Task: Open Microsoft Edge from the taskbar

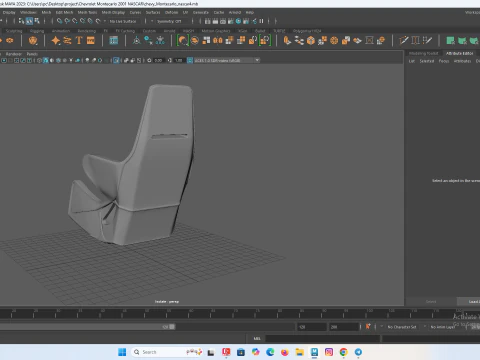Action: click(270, 352)
